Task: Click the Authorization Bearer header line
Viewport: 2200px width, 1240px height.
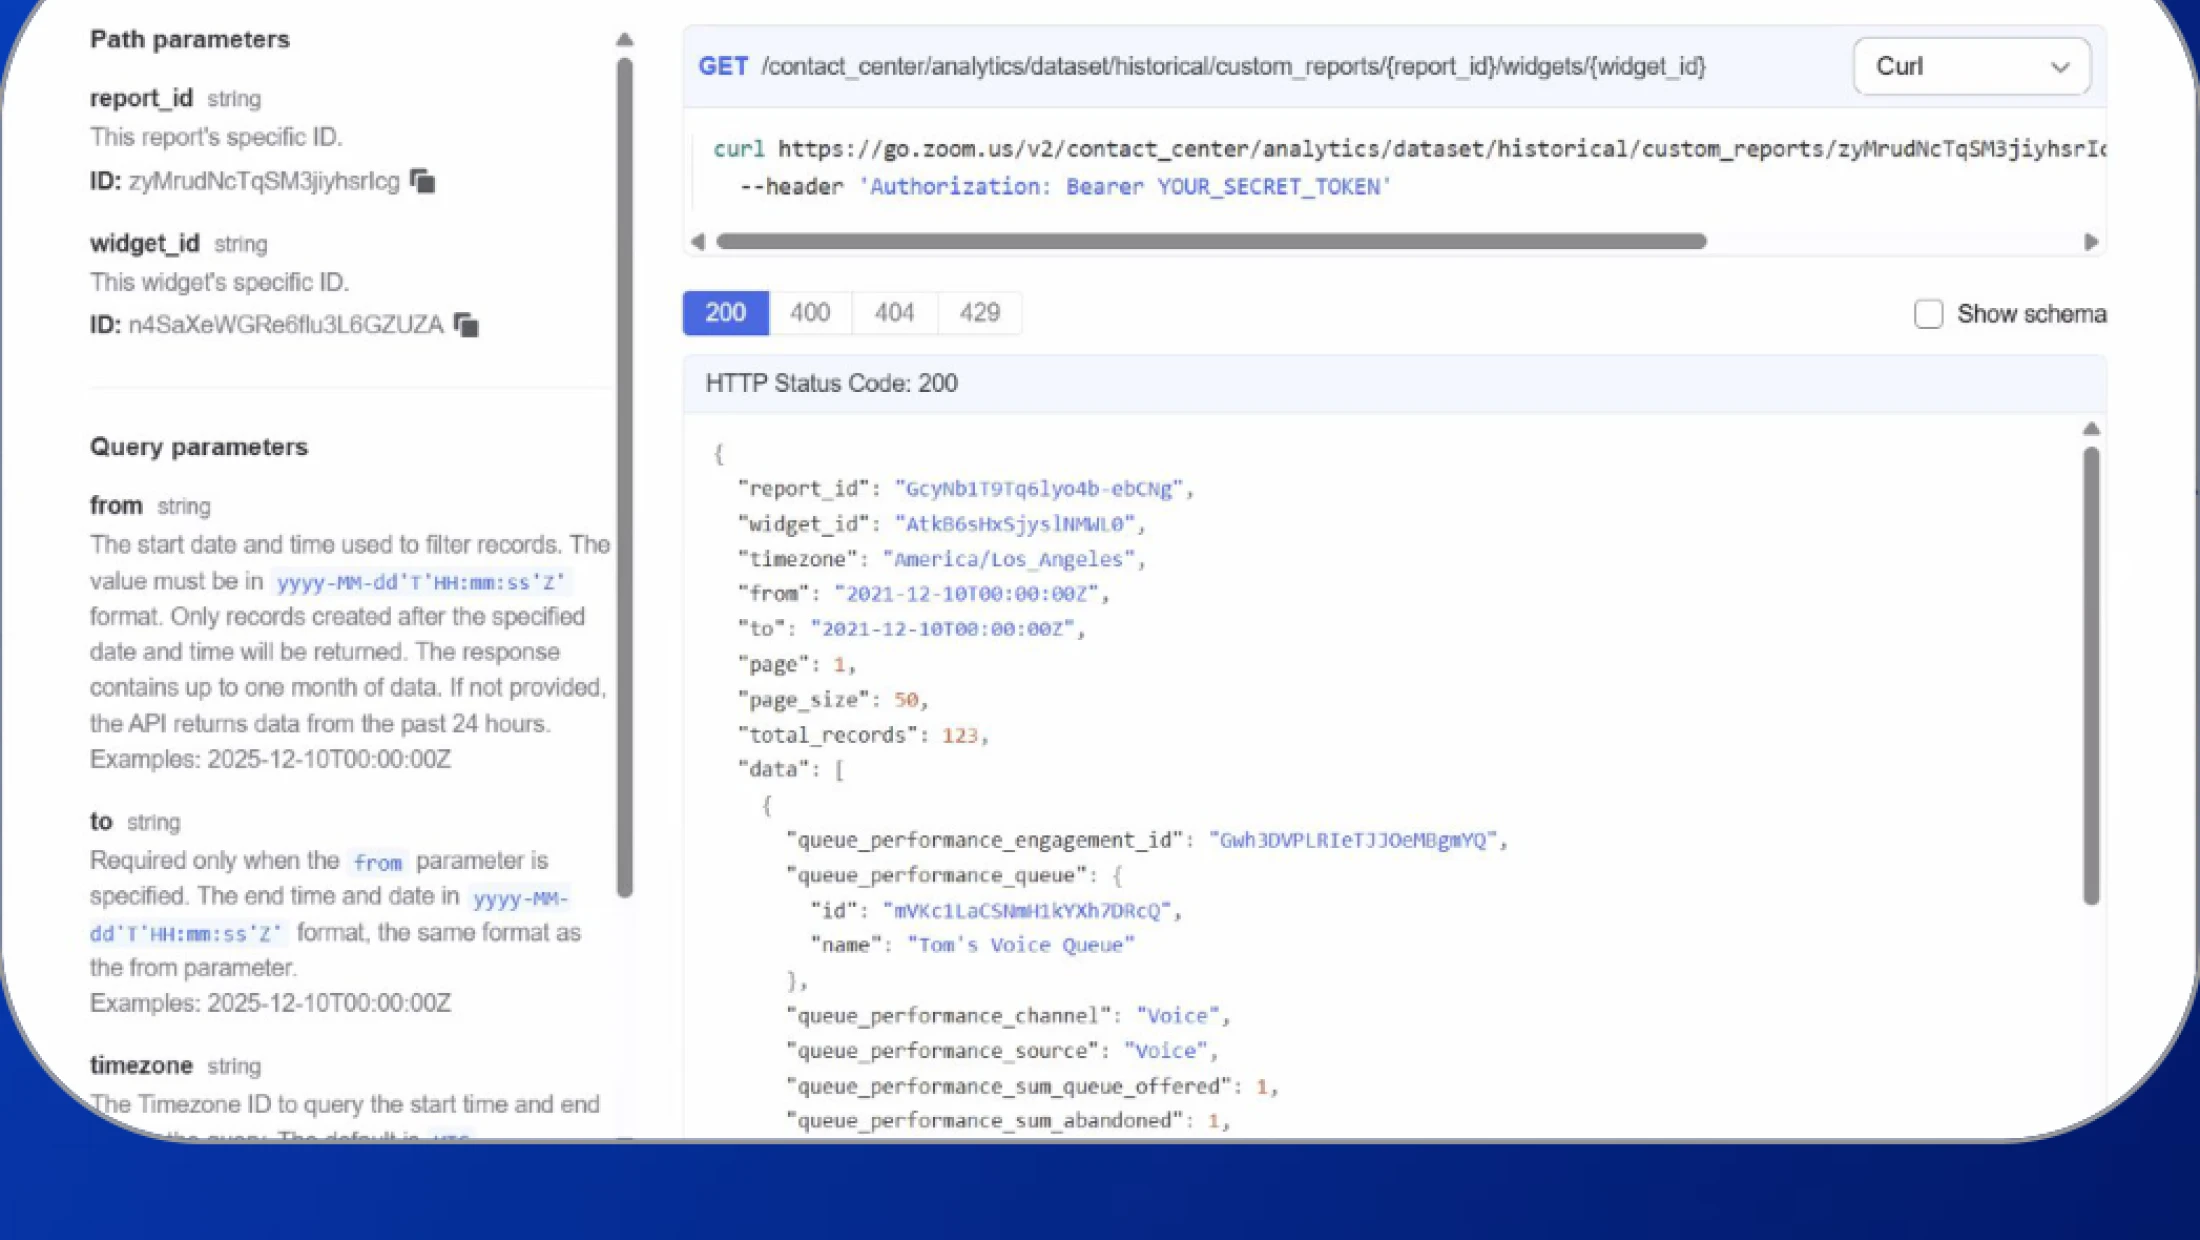Action: (1065, 187)
